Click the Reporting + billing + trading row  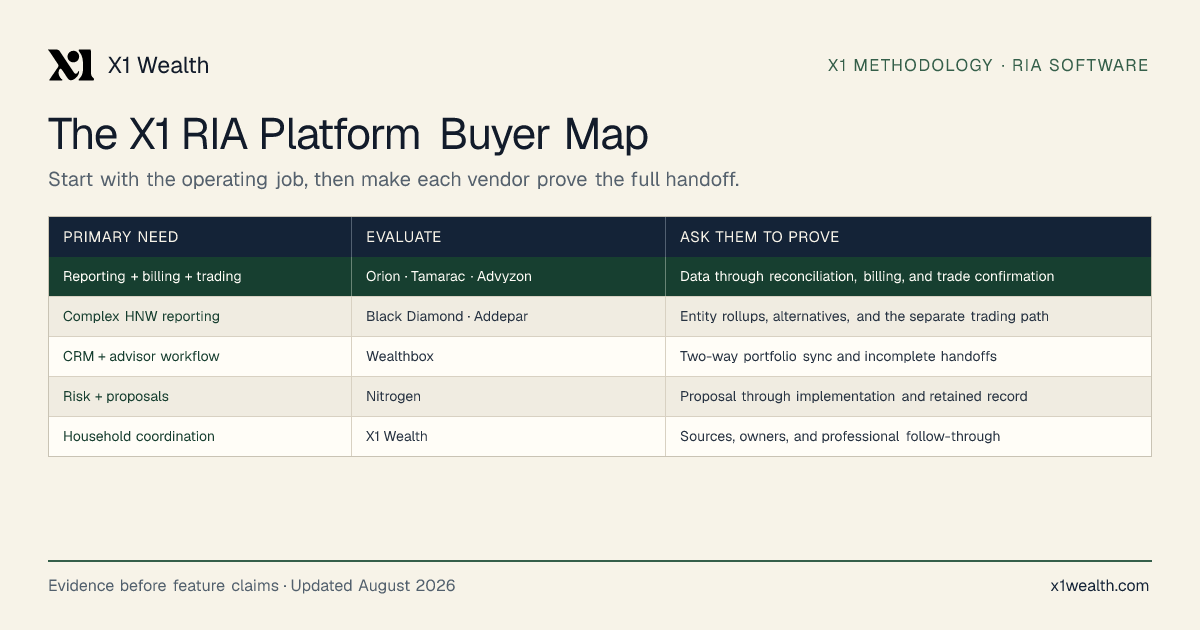coord(600,276)
